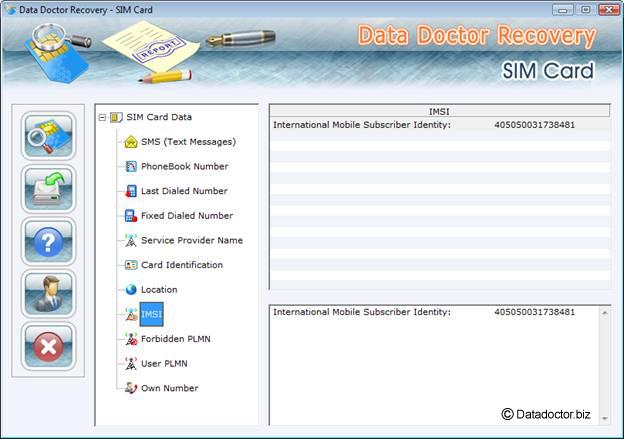Click the SIM Card Data folder icon
The height and width of the screenshot is (439, 624).
[116, 117]
